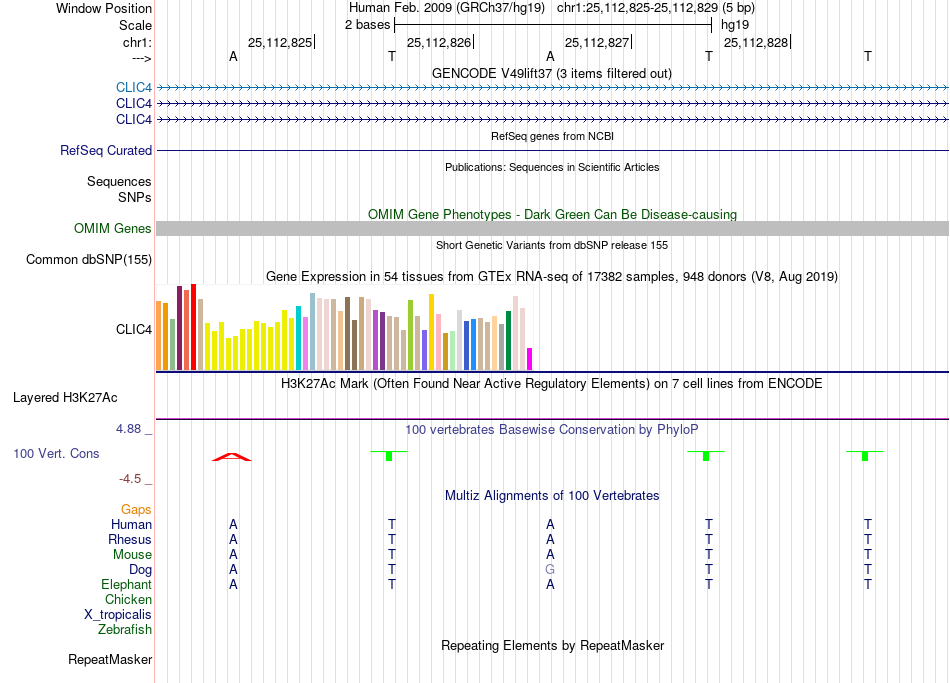Screen dimensions: 950x683
Task: Click the tallest red bar in the GTEx chart
Action: coord(194,327)
